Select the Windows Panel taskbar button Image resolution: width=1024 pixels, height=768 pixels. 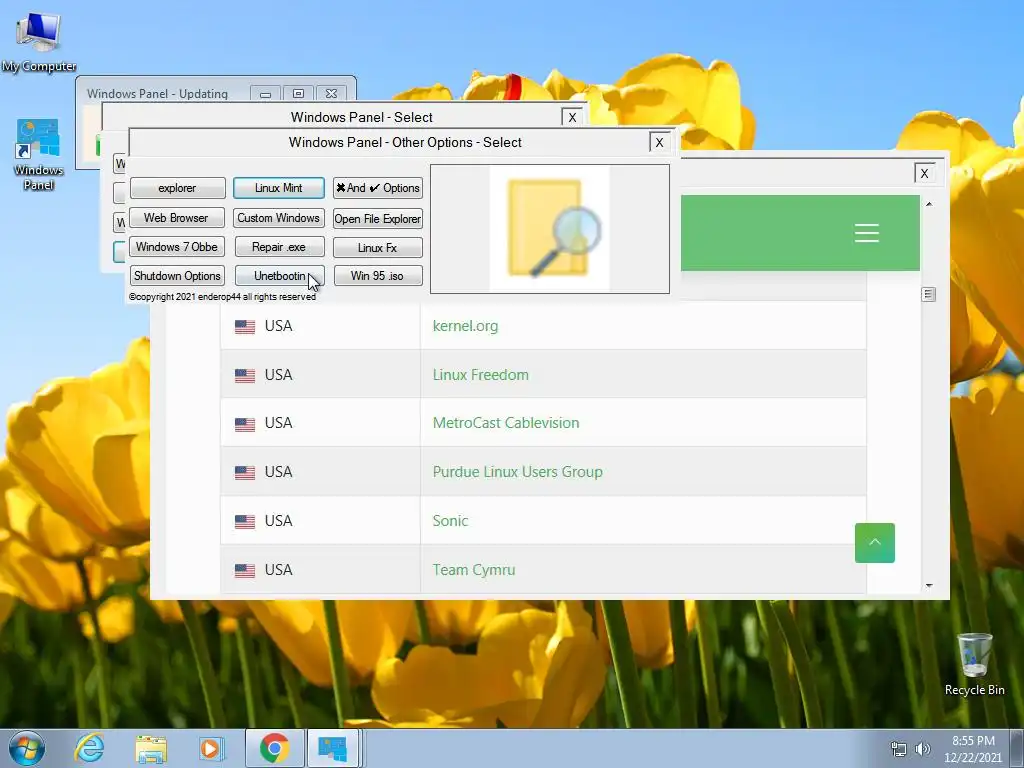(333, 748)
